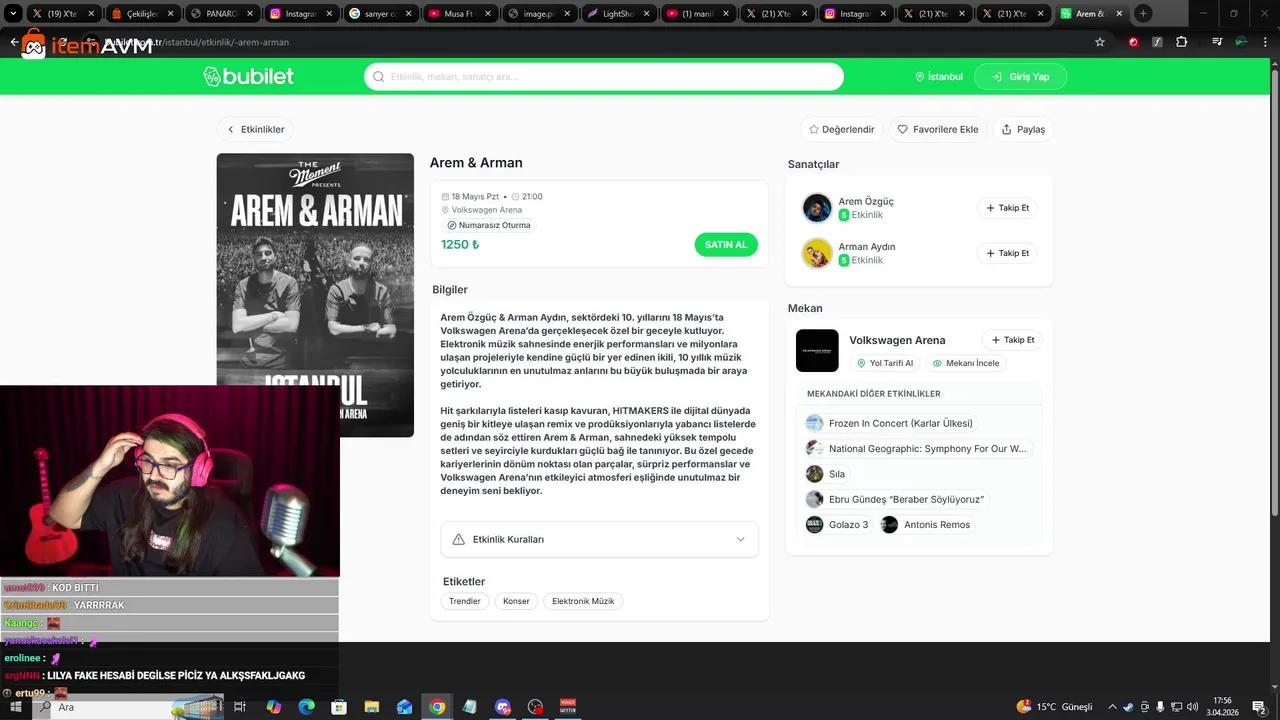Open Arem Özgüç's avatar
Viewport: 1280px width, 720px height.
click(817, 208)
